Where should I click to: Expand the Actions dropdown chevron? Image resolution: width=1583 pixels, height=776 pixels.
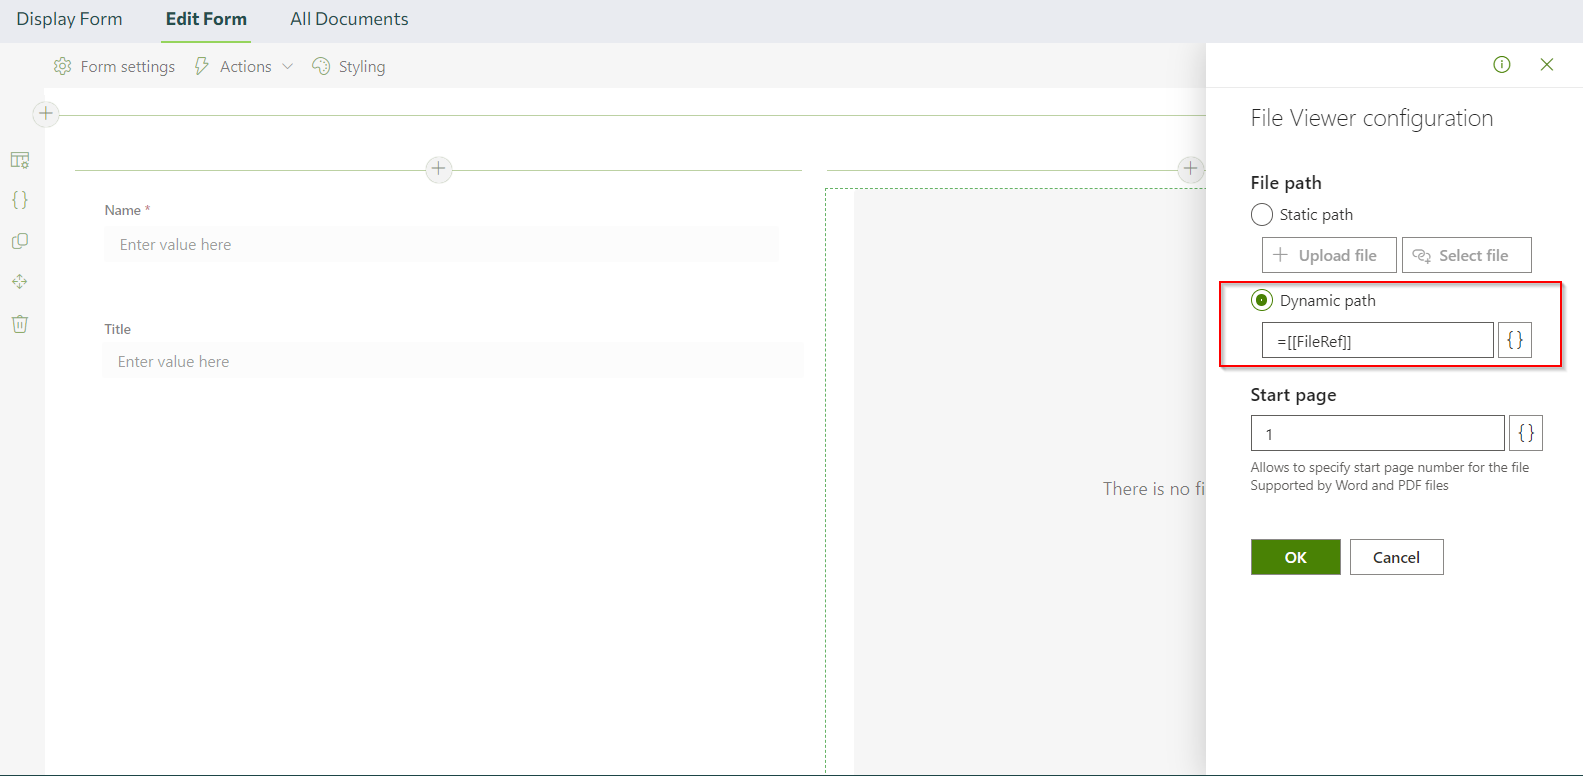point(288,67)
